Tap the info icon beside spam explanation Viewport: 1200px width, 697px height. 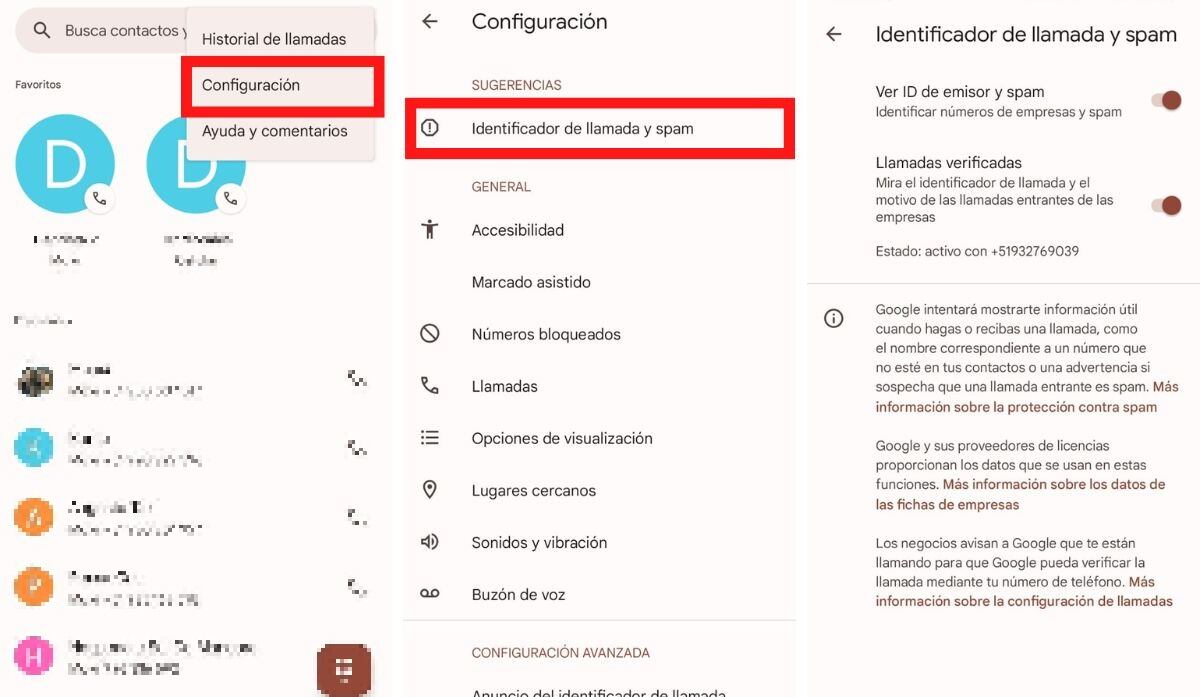tap(834, 318)
